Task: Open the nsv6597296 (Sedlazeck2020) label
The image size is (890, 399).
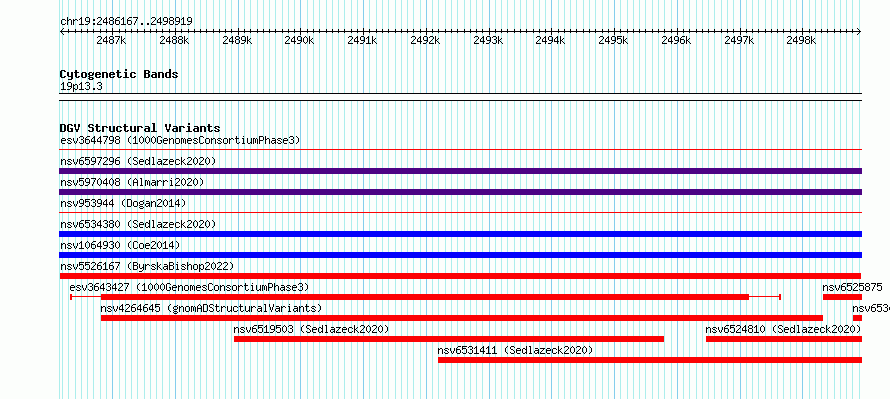Action: point(138,161)
